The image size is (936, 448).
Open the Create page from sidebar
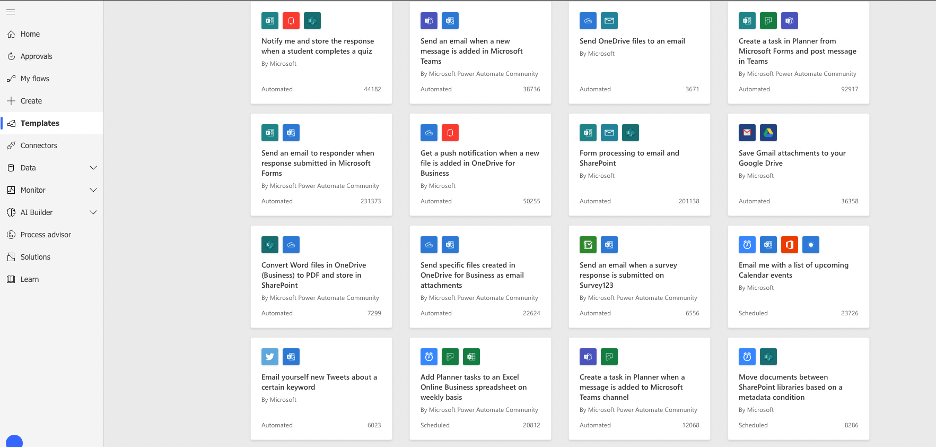tap(31, 101)
